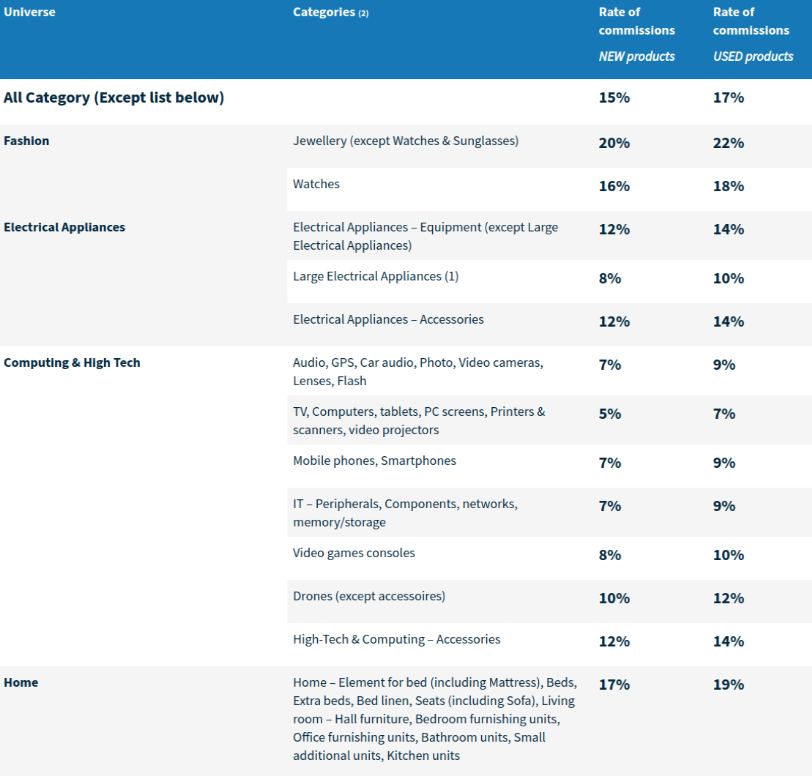
Task: Select the NEW products commission header
Action: 636,34
